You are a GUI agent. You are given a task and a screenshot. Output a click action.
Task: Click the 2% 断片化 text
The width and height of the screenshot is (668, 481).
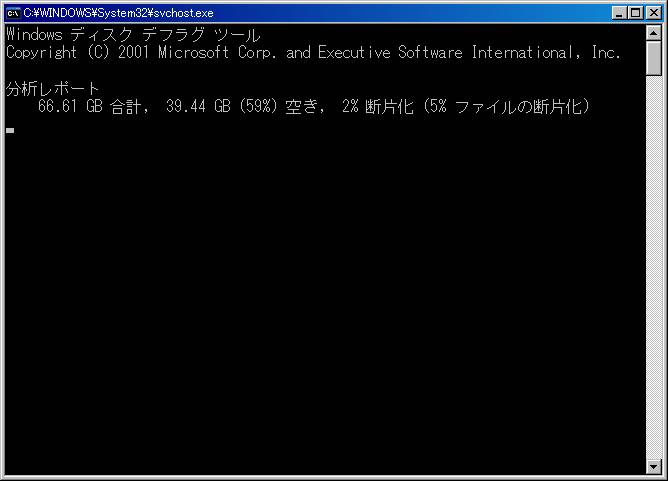378,107
